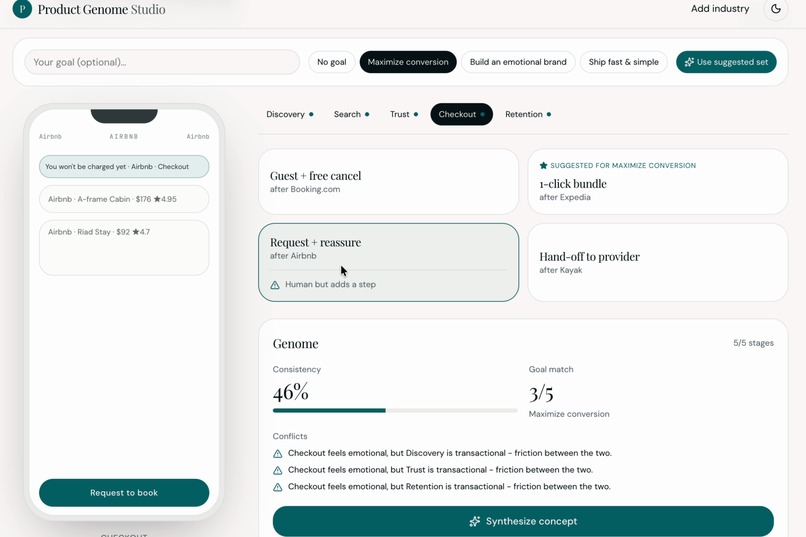Open the Search stage tab
Image resolution: width=806 pixels, height=537 pixels.
point(352,114)
